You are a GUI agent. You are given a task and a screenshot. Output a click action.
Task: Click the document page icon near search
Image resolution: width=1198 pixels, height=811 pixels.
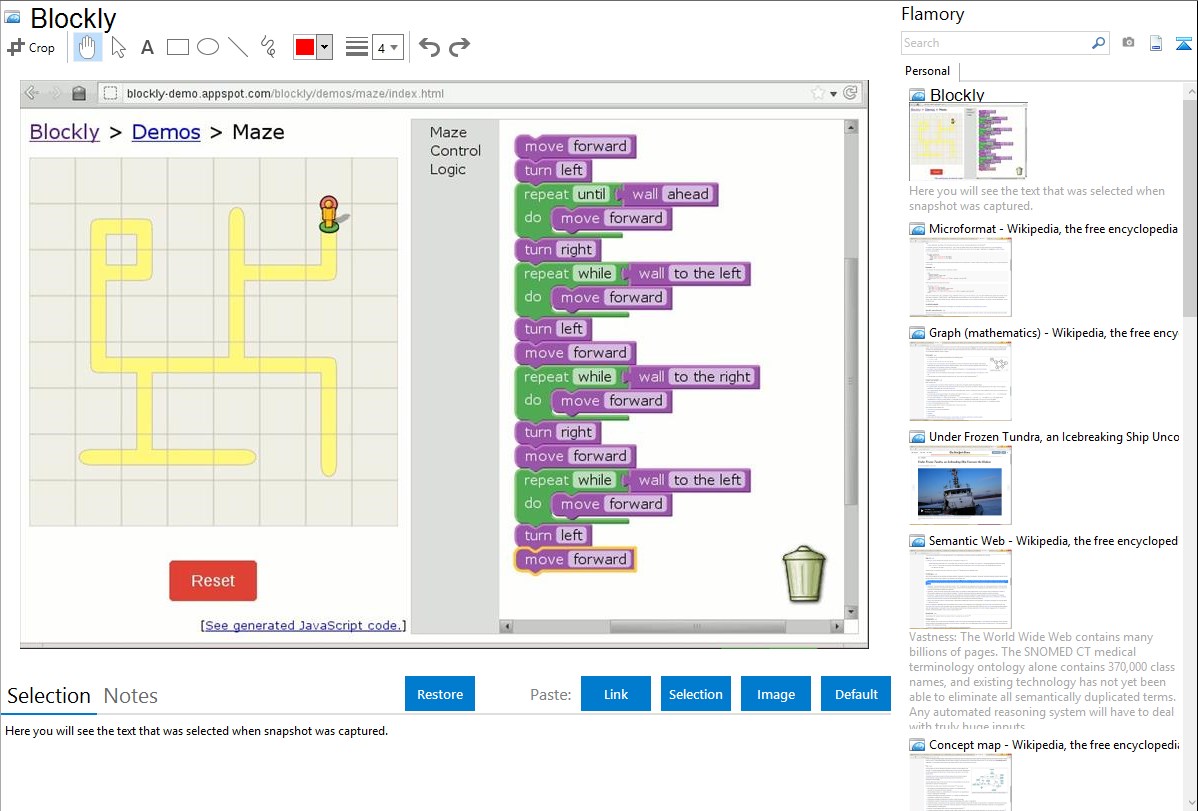coord(1156,43)
